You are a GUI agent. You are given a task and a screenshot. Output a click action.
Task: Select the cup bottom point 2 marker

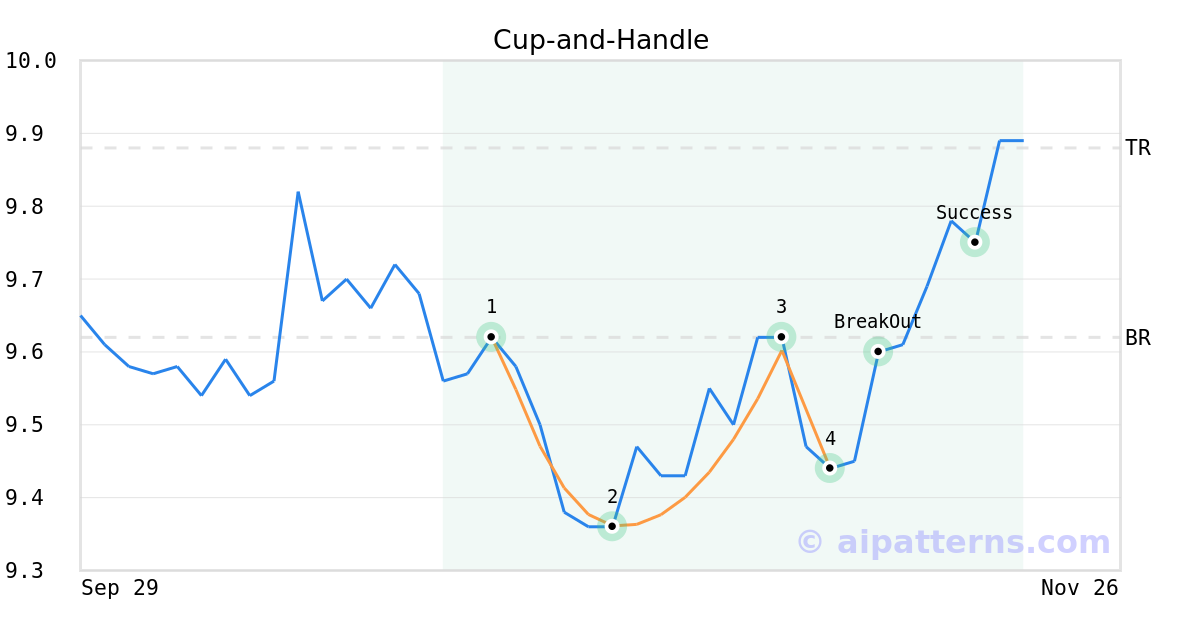coord(612,526)
